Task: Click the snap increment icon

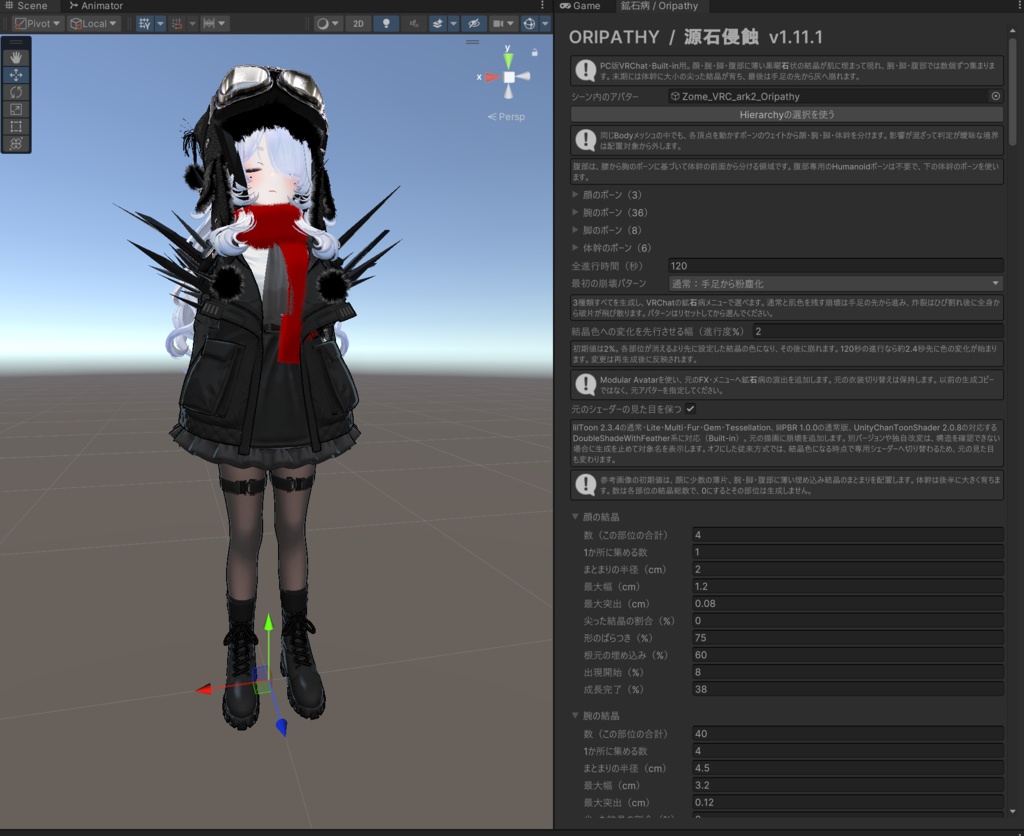Action: pos(177,24)
